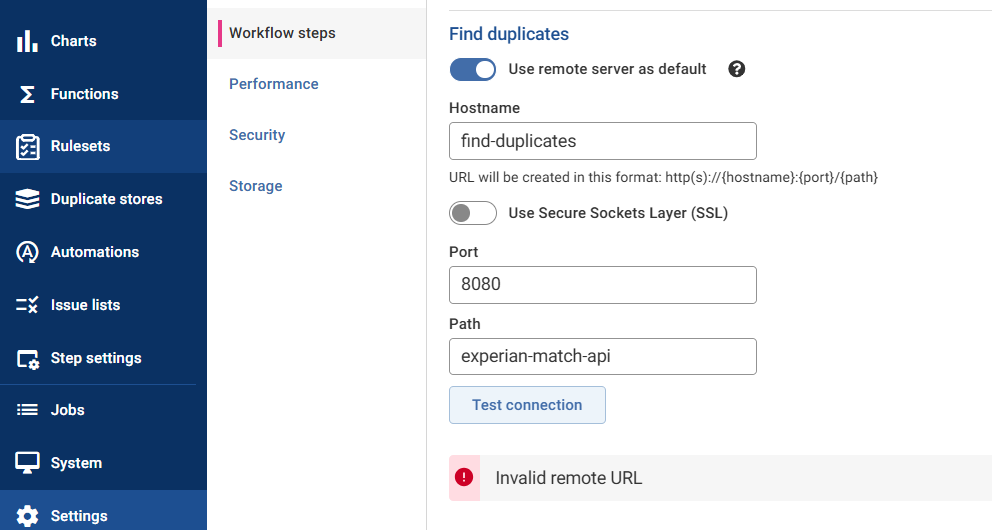Click the Hostname input field

602,141
